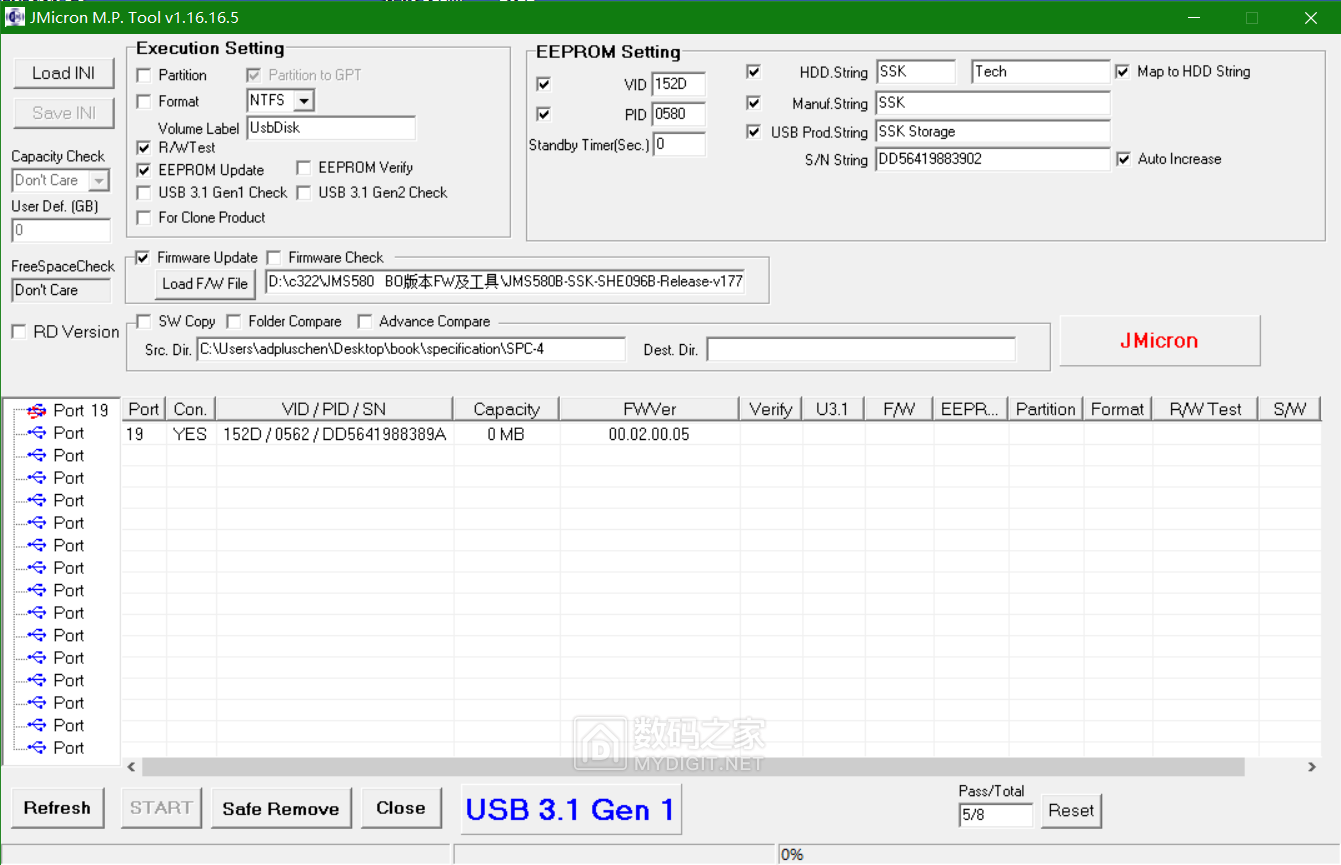
Task: Open the Capacity Check Don't Care dropdown
Action: click(x=99, y=181)
